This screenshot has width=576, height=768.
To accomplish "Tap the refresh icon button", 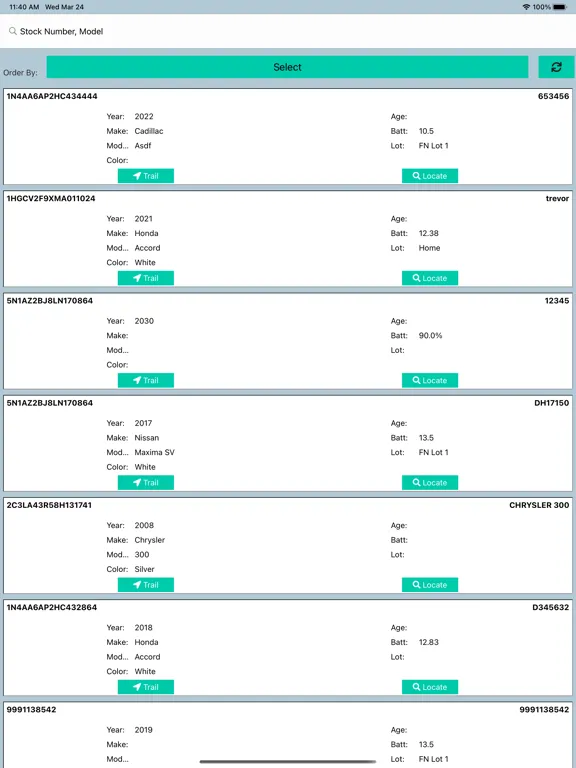I will pos(556,67).
